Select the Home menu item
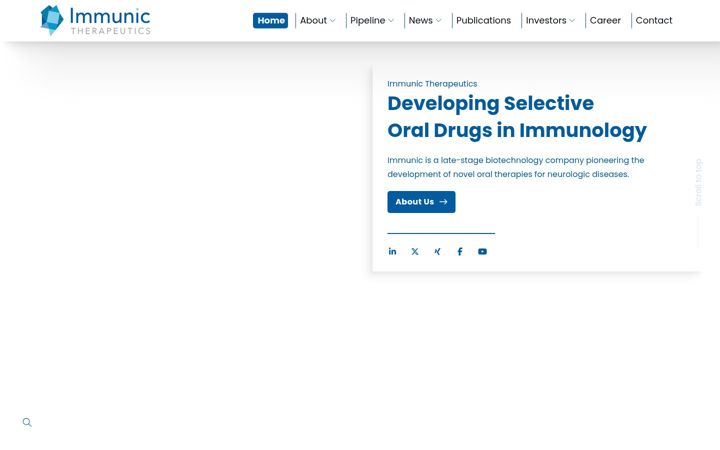The height and width of the screenshot is (450, 720). click(270, 21)
